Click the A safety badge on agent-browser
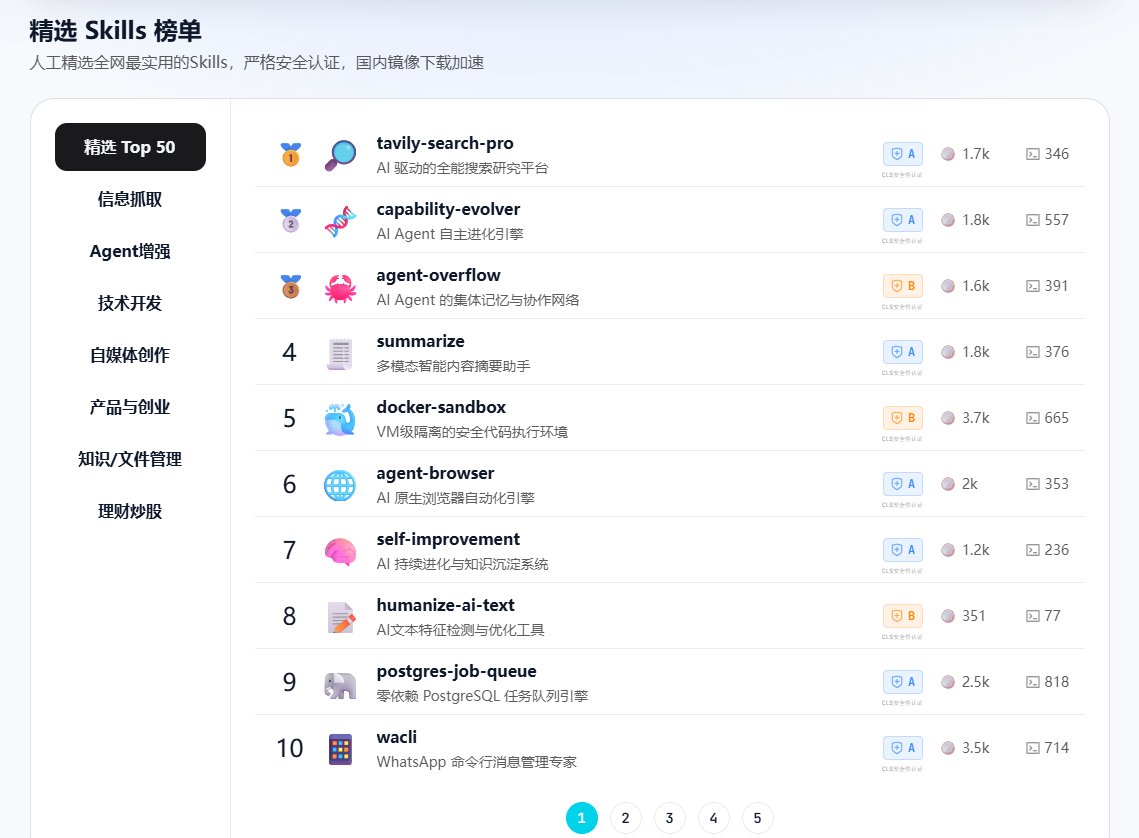The height and width of the screenshot is (838, 1139). tap(903, 483)
